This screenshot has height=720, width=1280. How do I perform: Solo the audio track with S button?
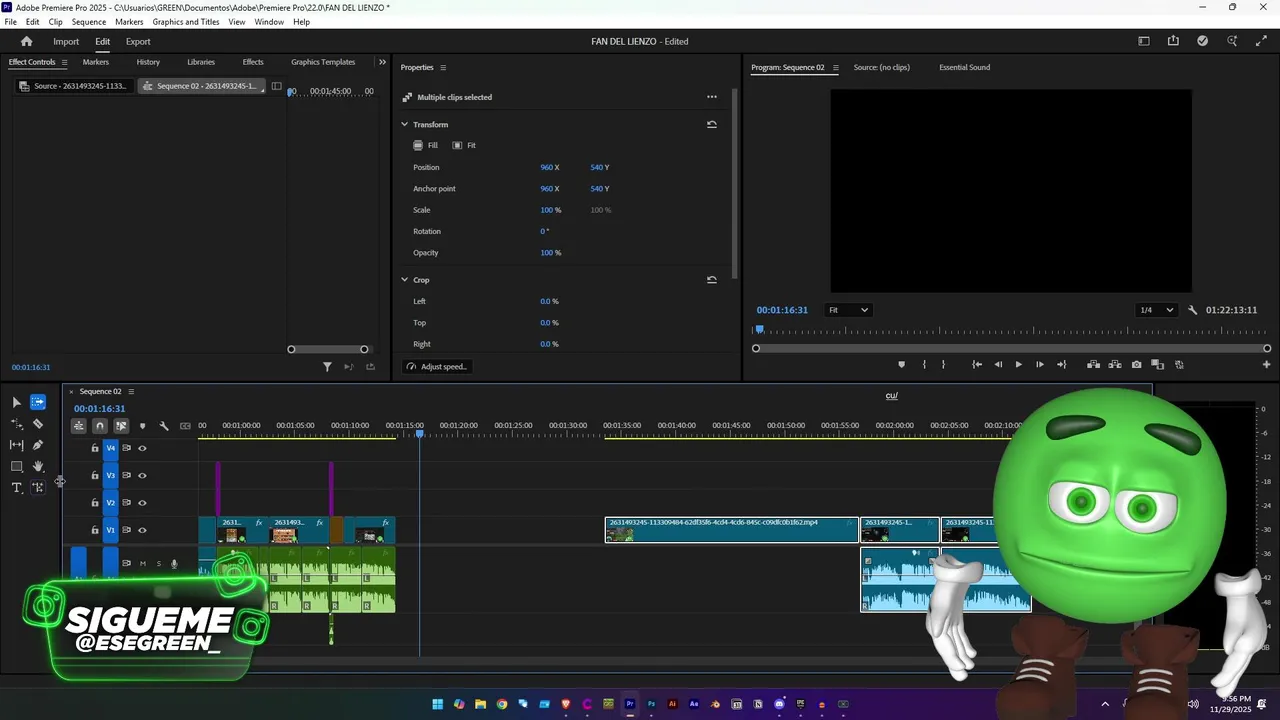pyautogui.click(x=158, y=564)
